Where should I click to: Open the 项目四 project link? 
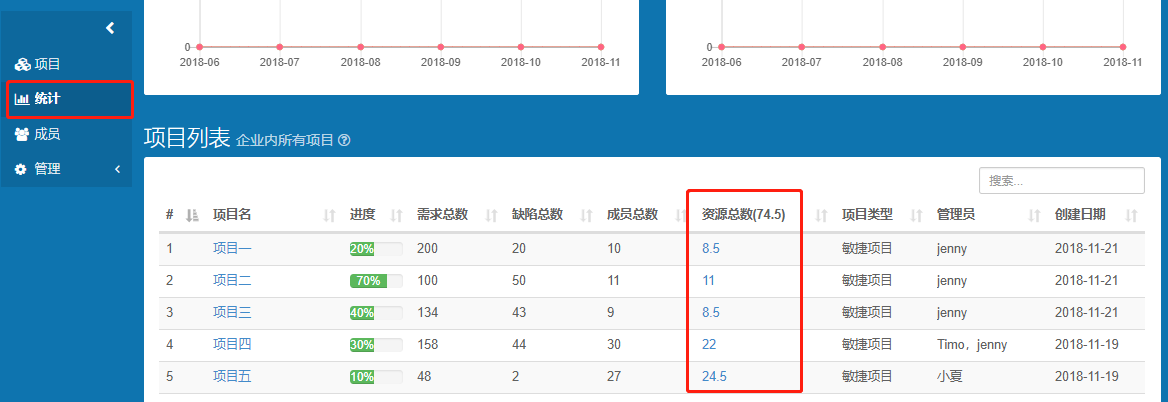click(232, 345)
